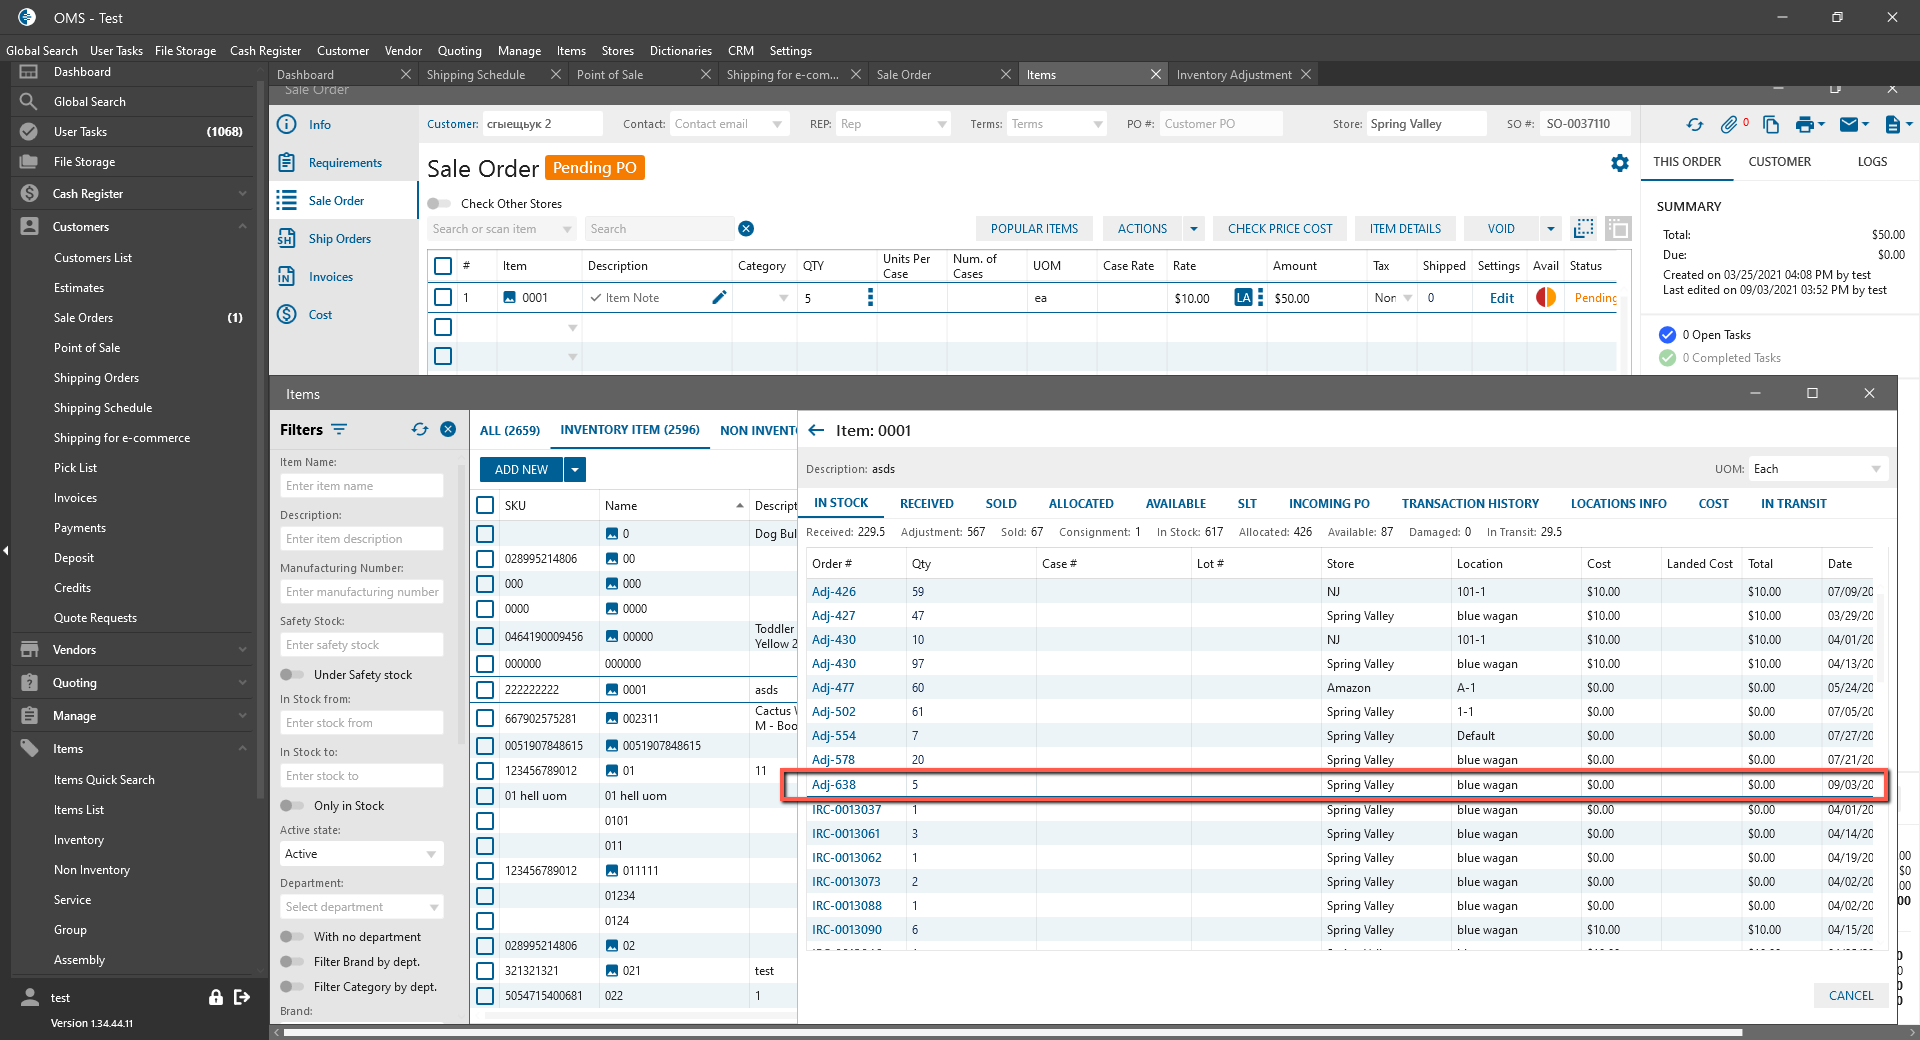Open the Active state dropdown
This screenshot has width=1920, height=1040.
(x=361, y=854)
